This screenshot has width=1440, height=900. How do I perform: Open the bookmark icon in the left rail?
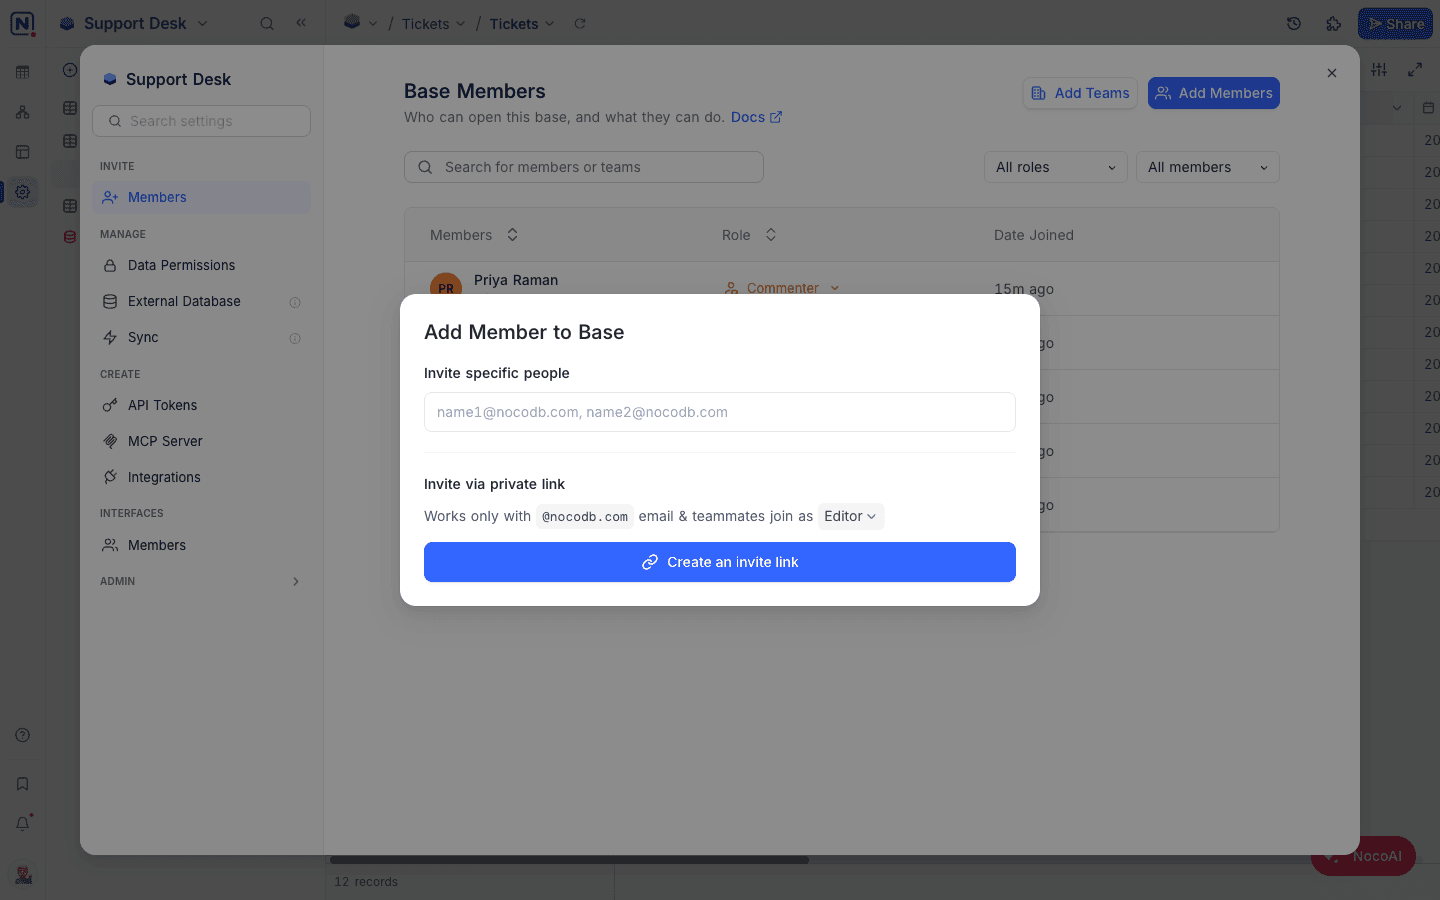(22, 784)
